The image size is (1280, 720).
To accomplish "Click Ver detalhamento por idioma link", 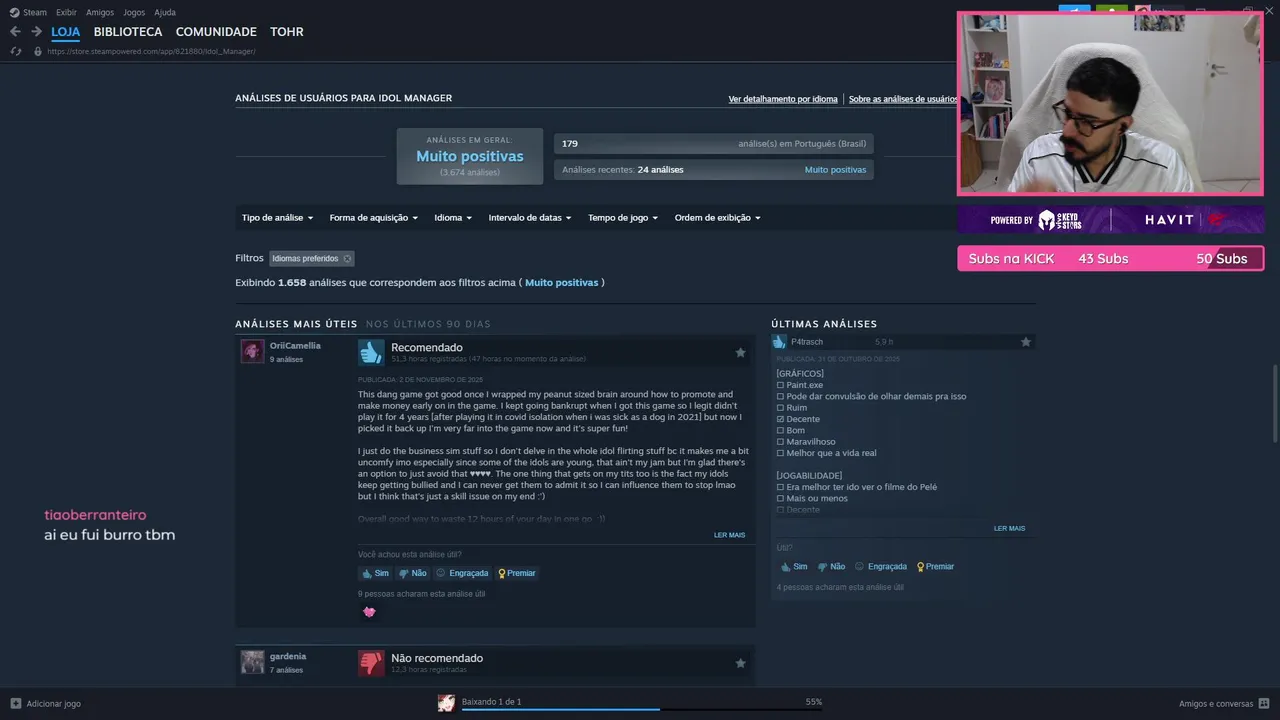I will (783, 99).
